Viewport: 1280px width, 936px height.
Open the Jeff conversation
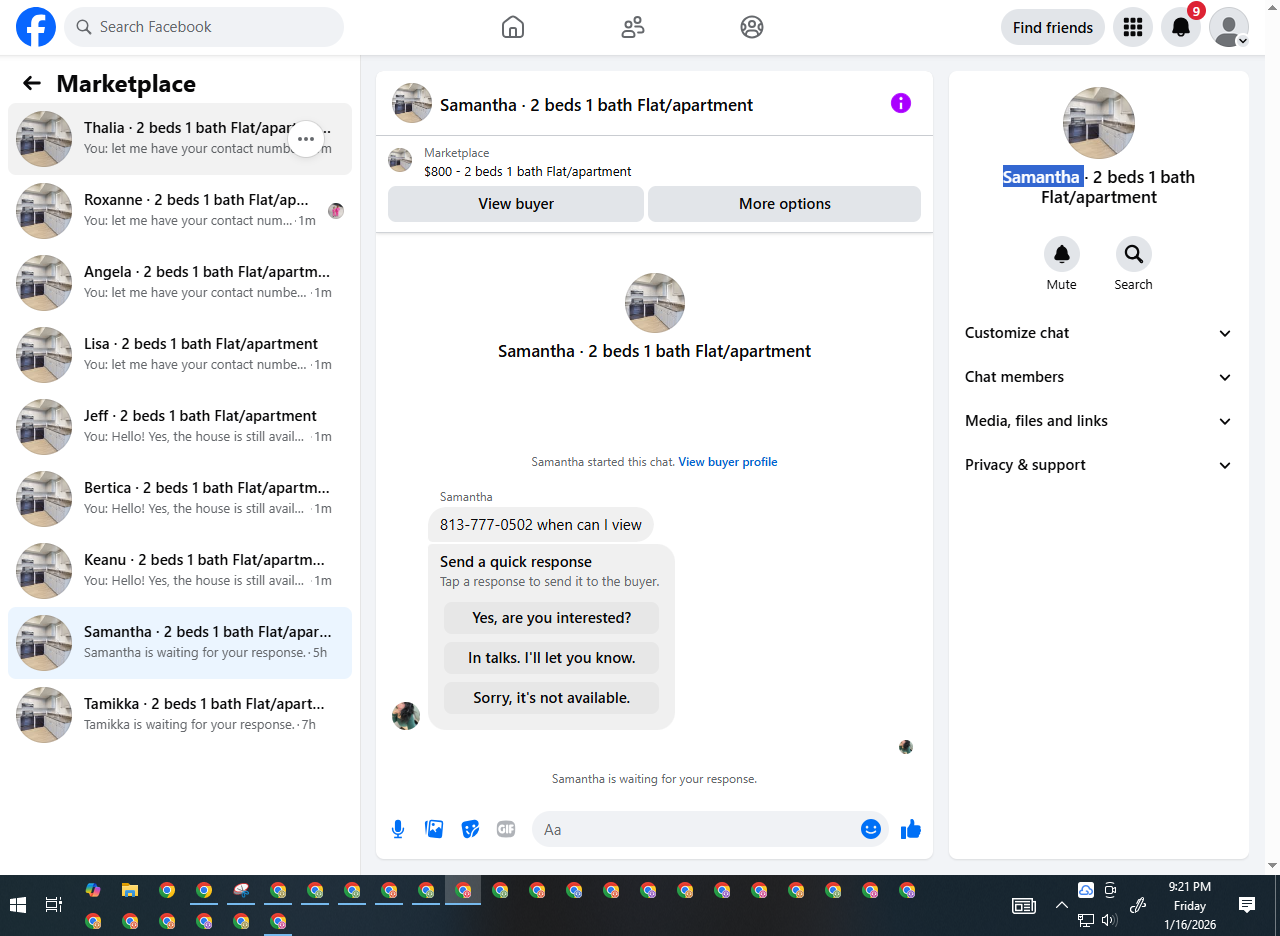click(180, 427)
